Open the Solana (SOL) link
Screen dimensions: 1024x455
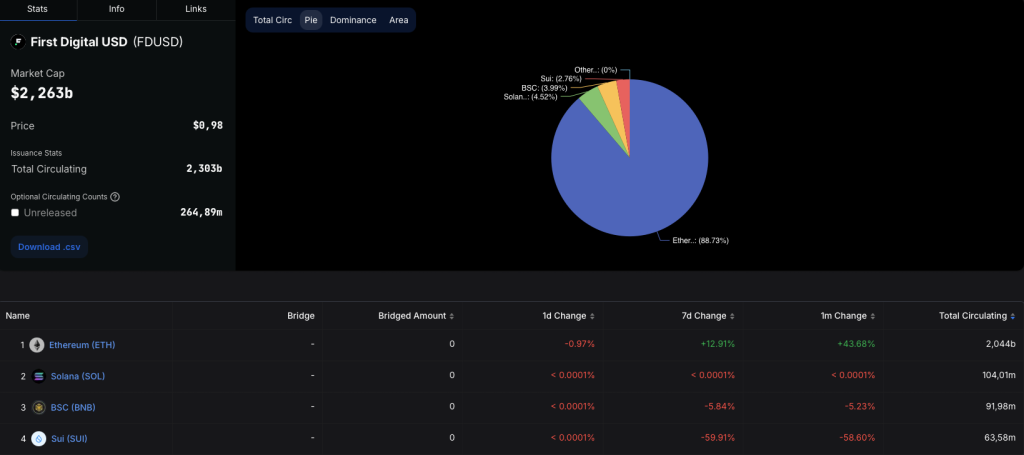point(78,376)
